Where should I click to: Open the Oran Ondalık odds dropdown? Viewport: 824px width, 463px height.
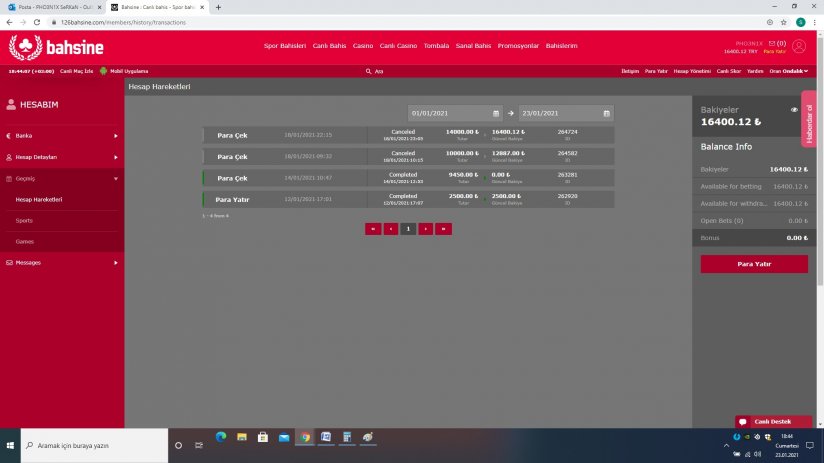(x=788, y=71)
